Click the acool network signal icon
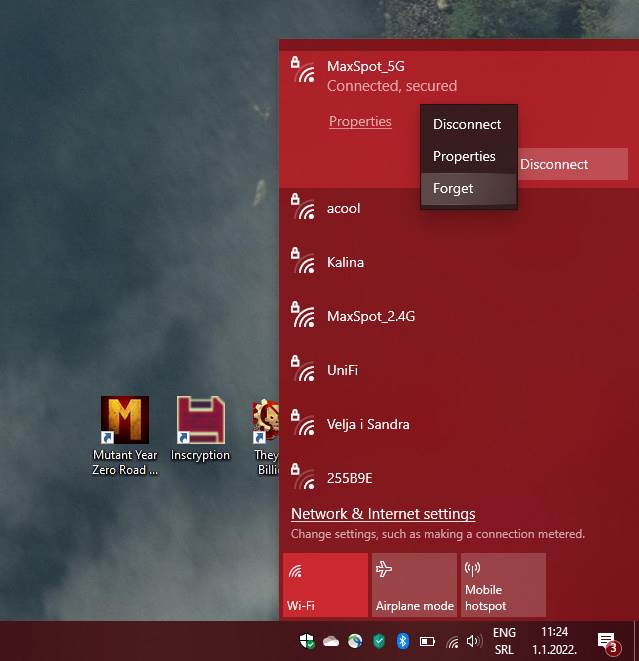The width and height of the screenshot is (639, 661). (x=303, y=207)
